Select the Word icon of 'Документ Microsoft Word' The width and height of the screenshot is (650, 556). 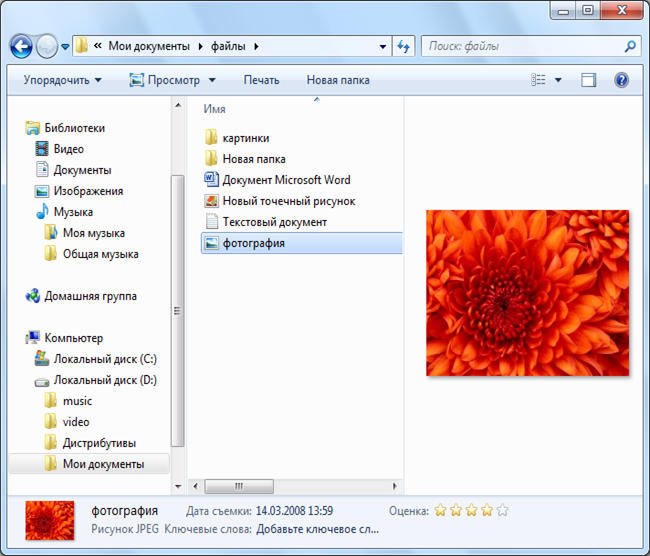(x=211, y=179)
